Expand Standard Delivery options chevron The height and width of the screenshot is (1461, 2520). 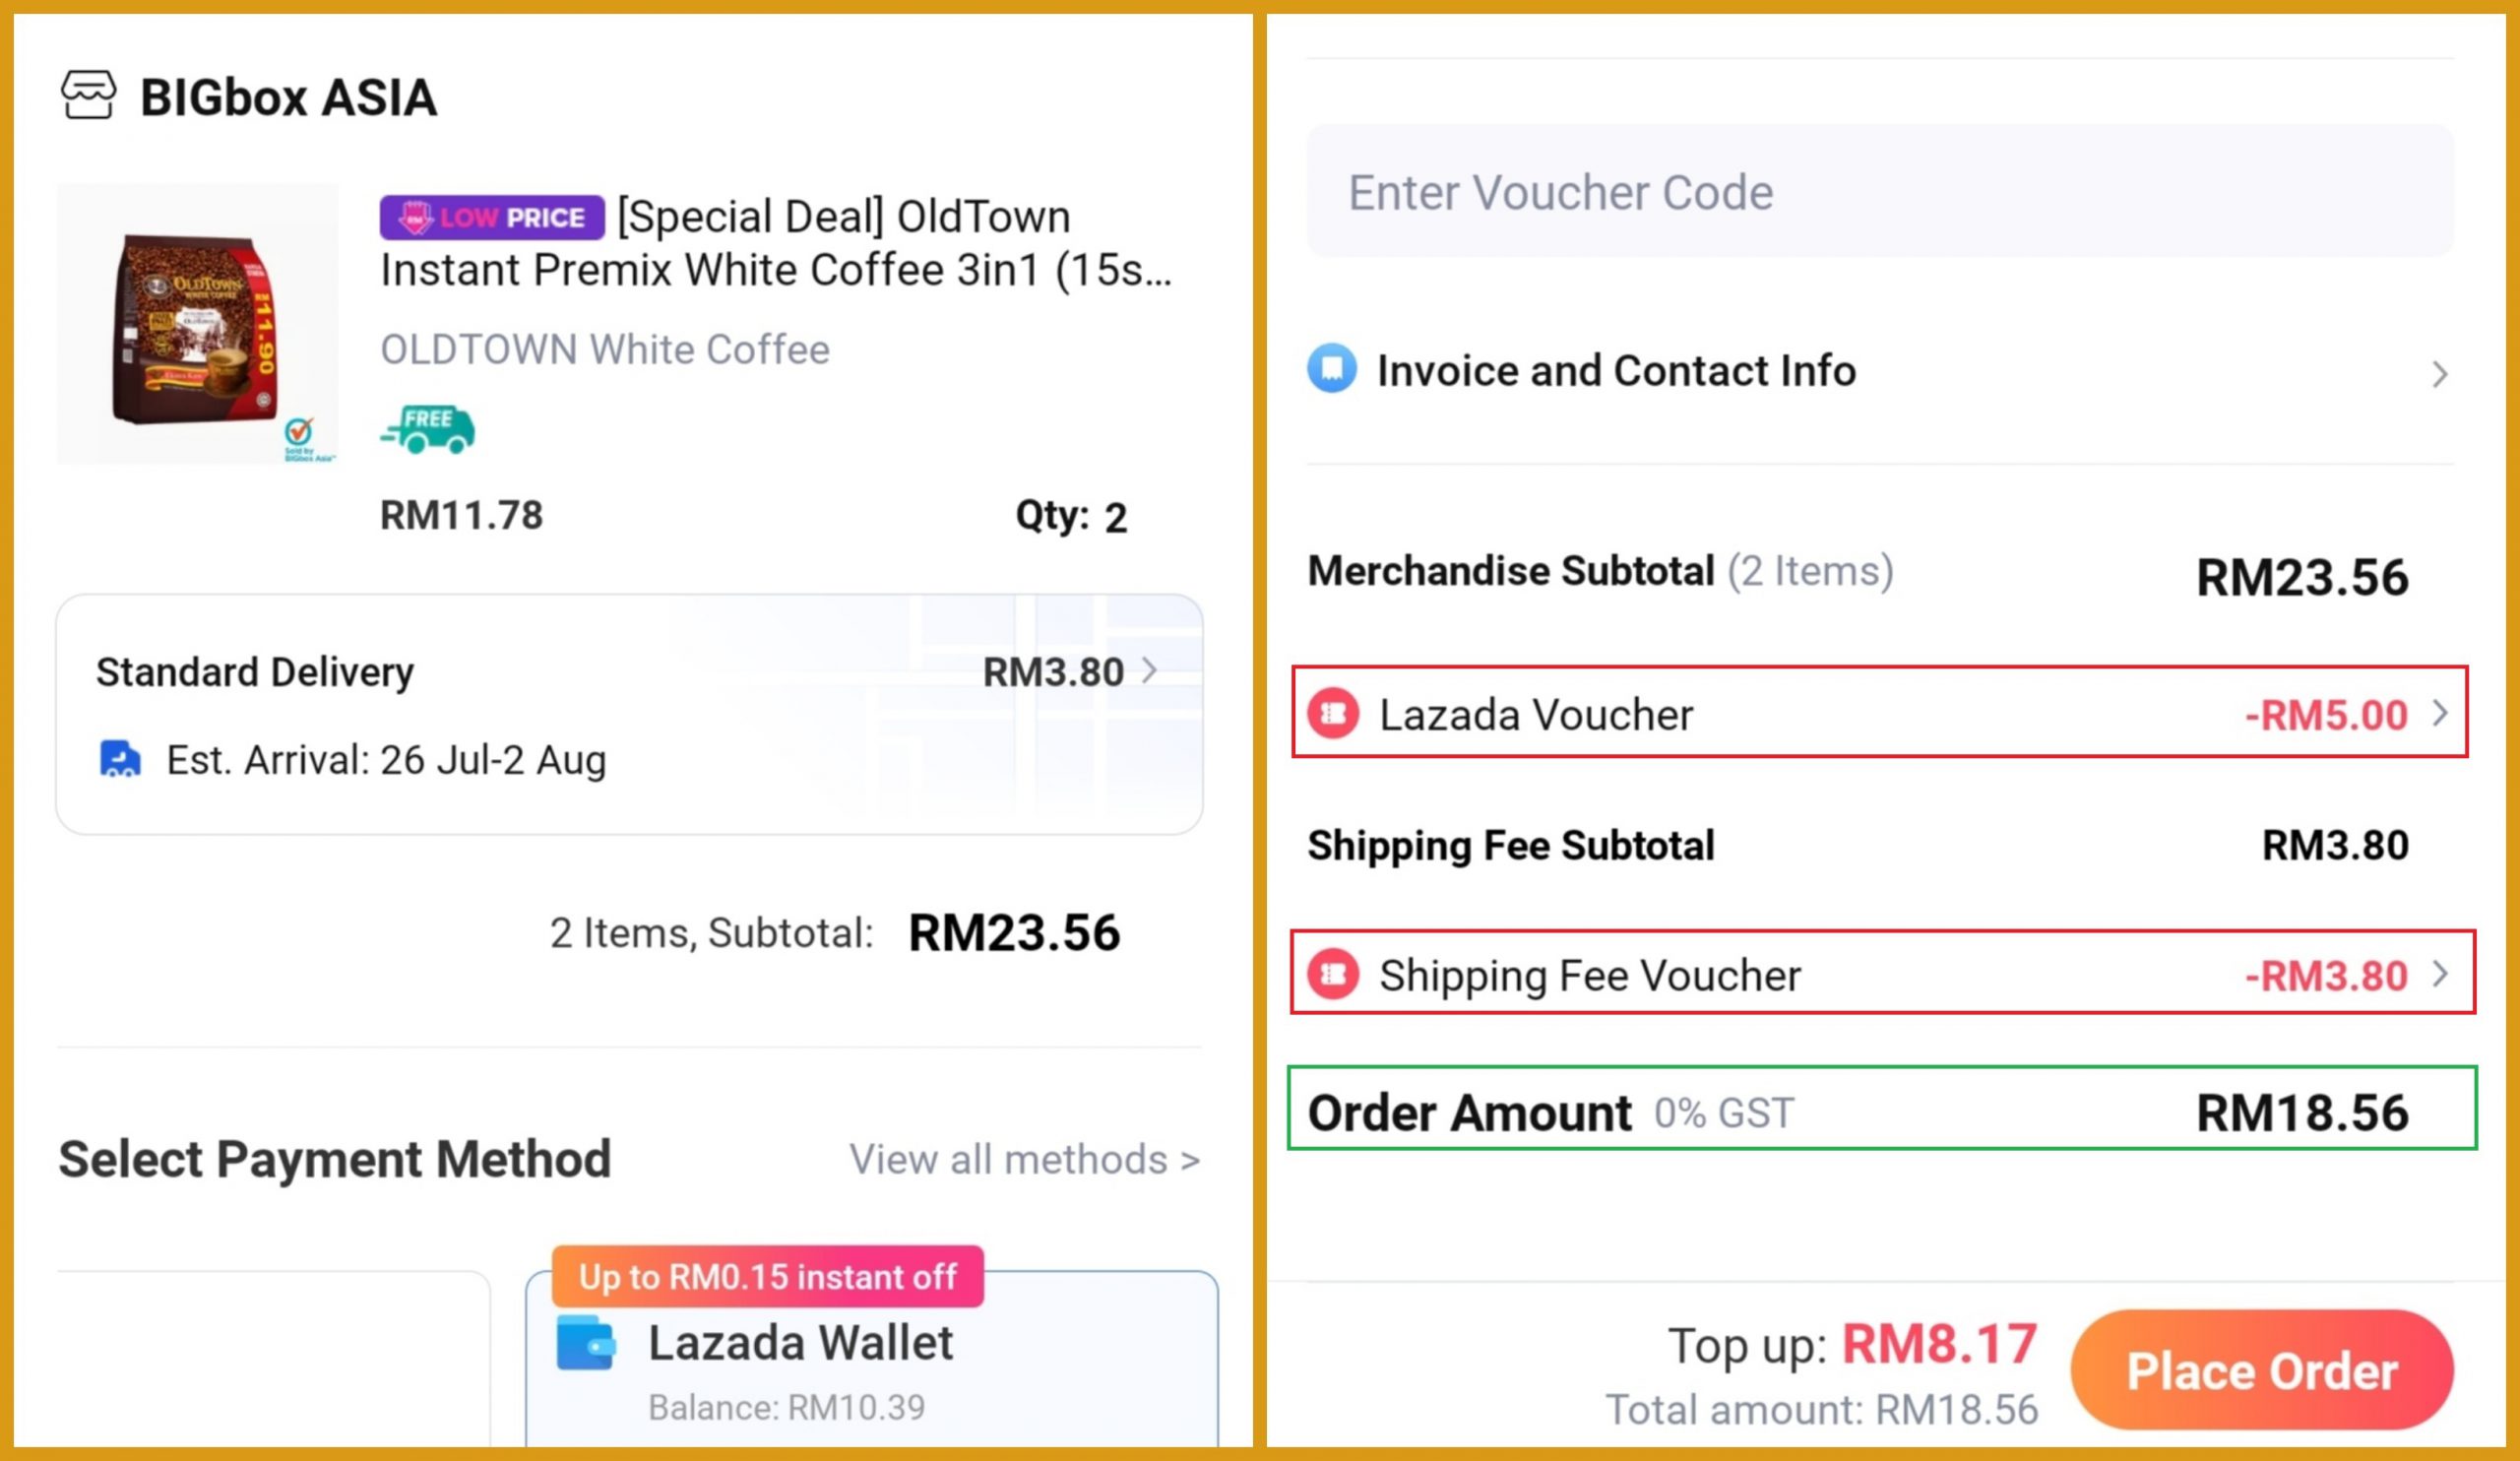(x=1150, y=670)
